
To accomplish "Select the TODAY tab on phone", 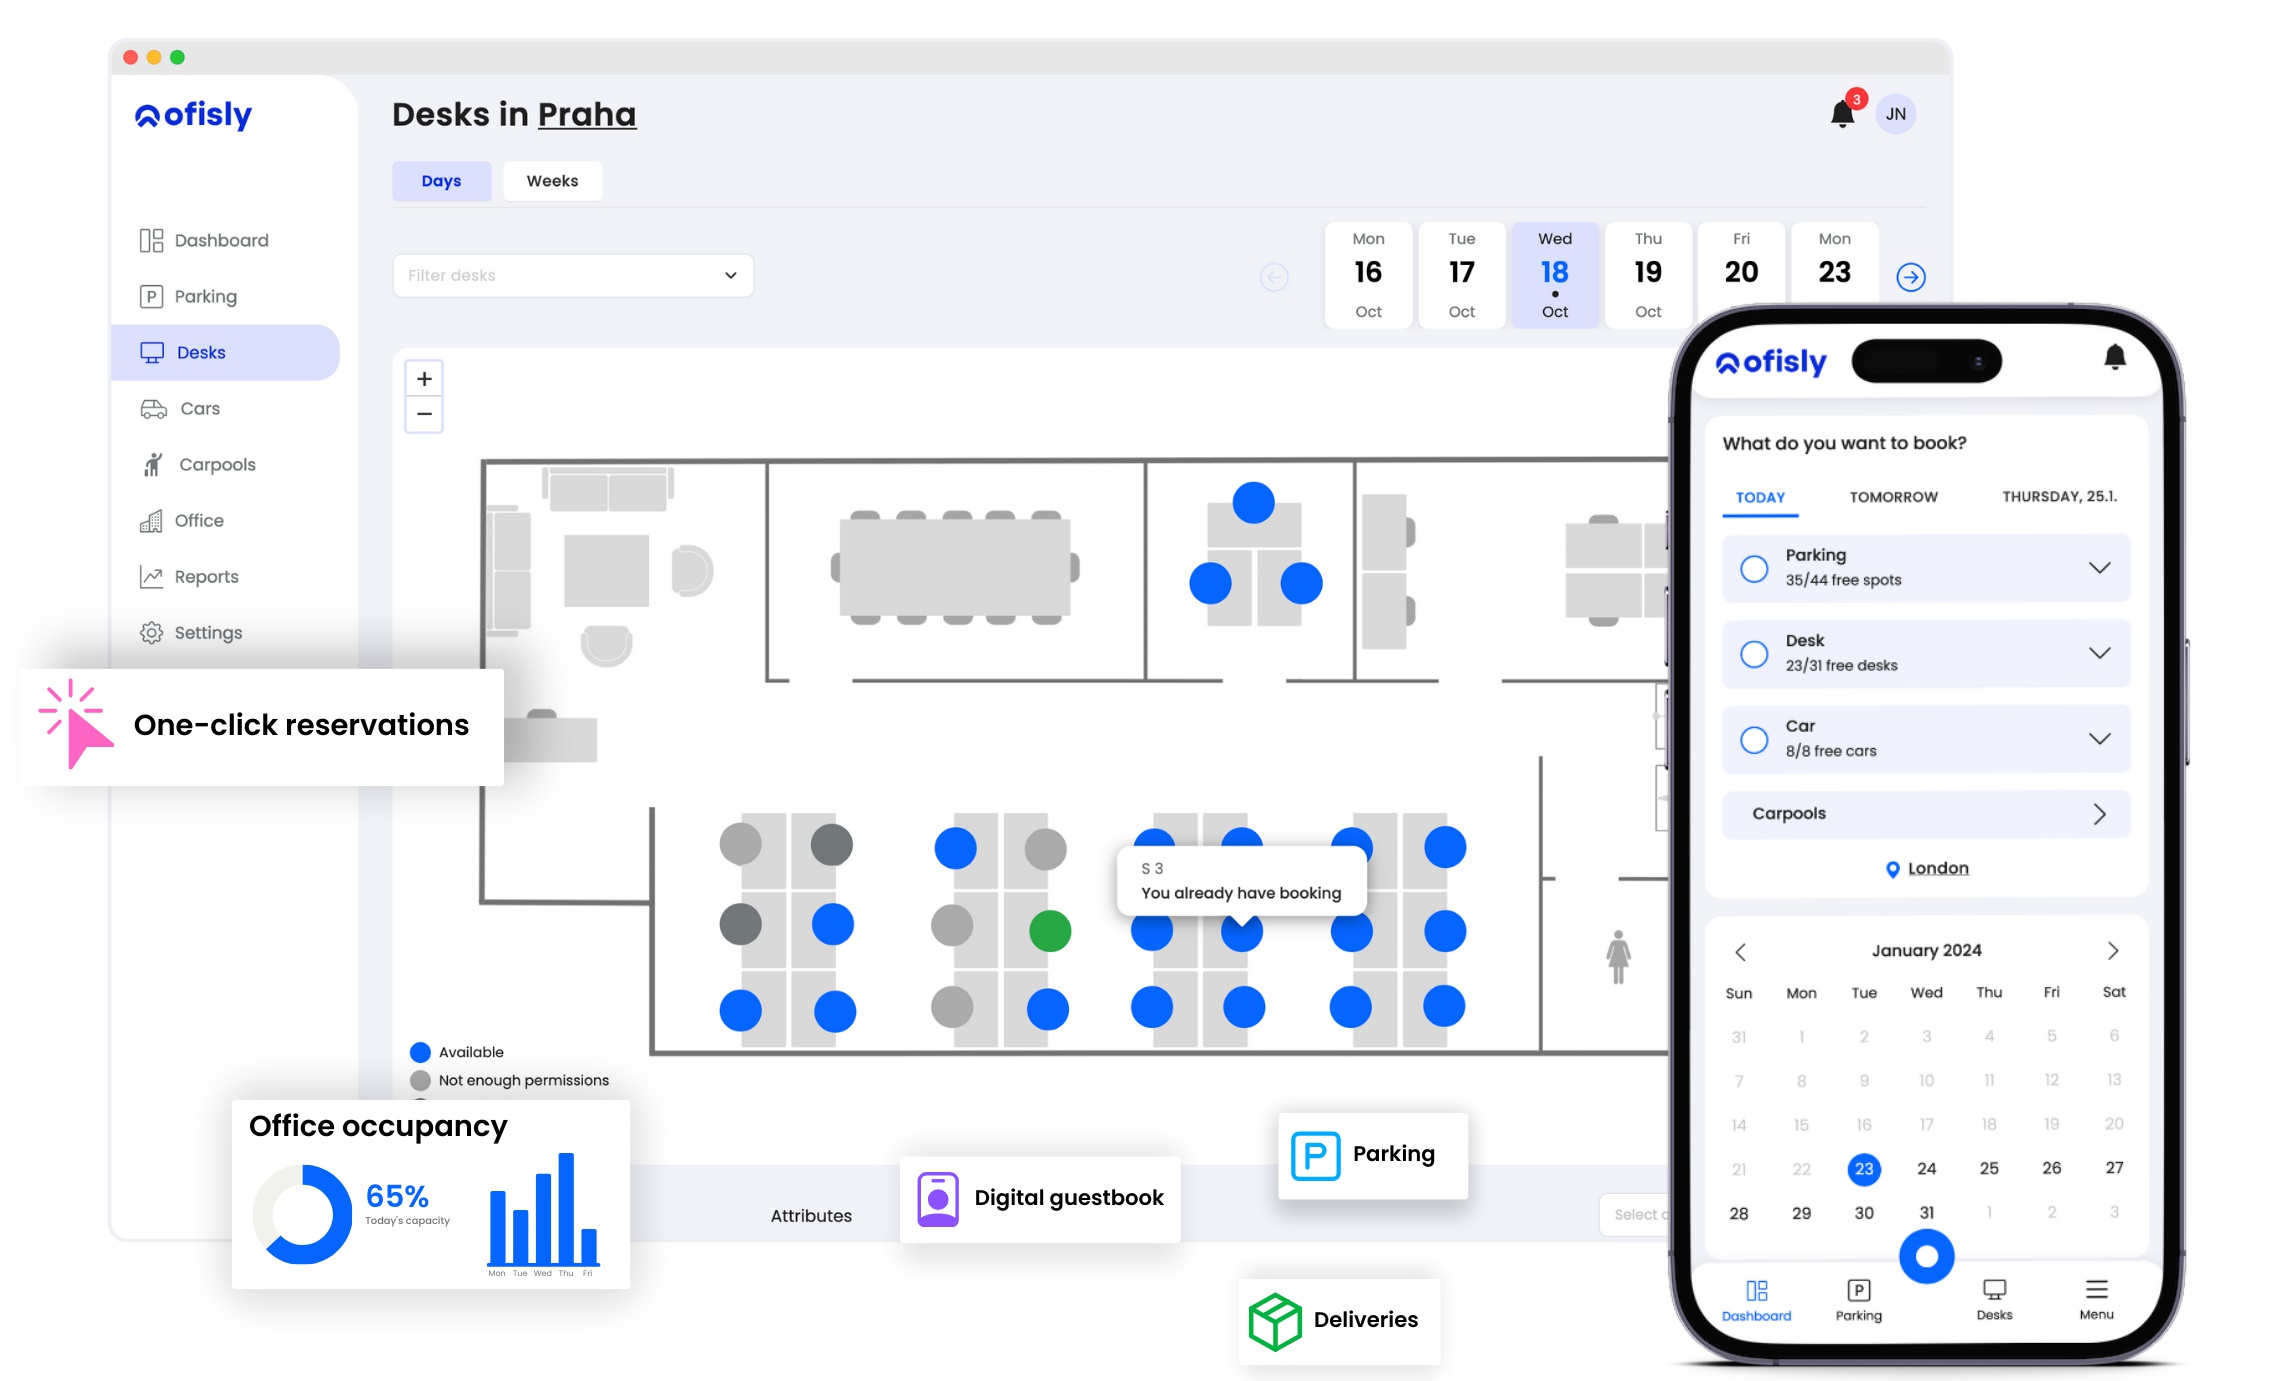I will (x=1760, y=498).
